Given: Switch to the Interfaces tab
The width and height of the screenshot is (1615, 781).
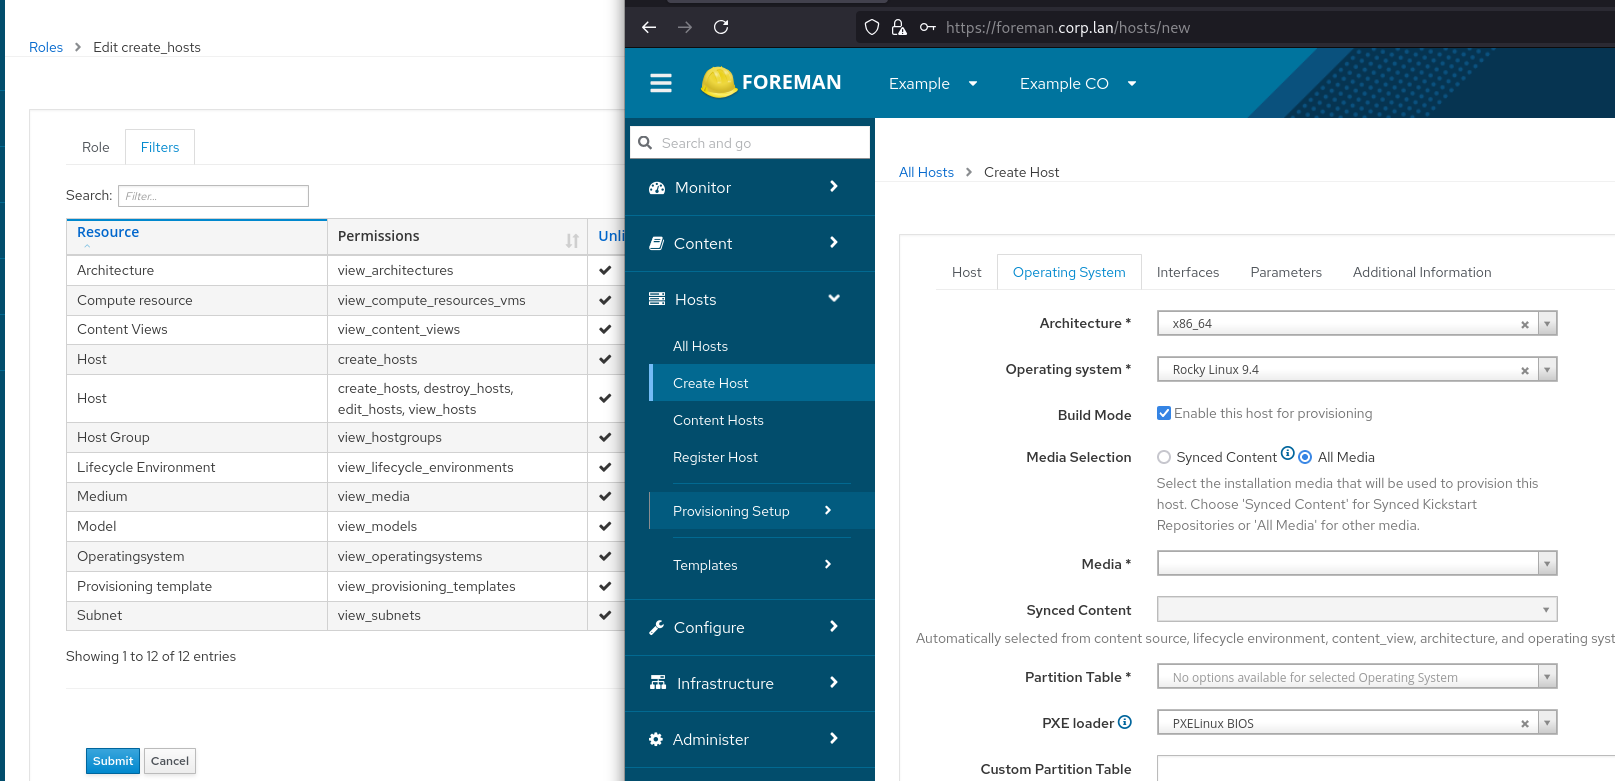Looking at the screenshot, I should pos(1187,272).
